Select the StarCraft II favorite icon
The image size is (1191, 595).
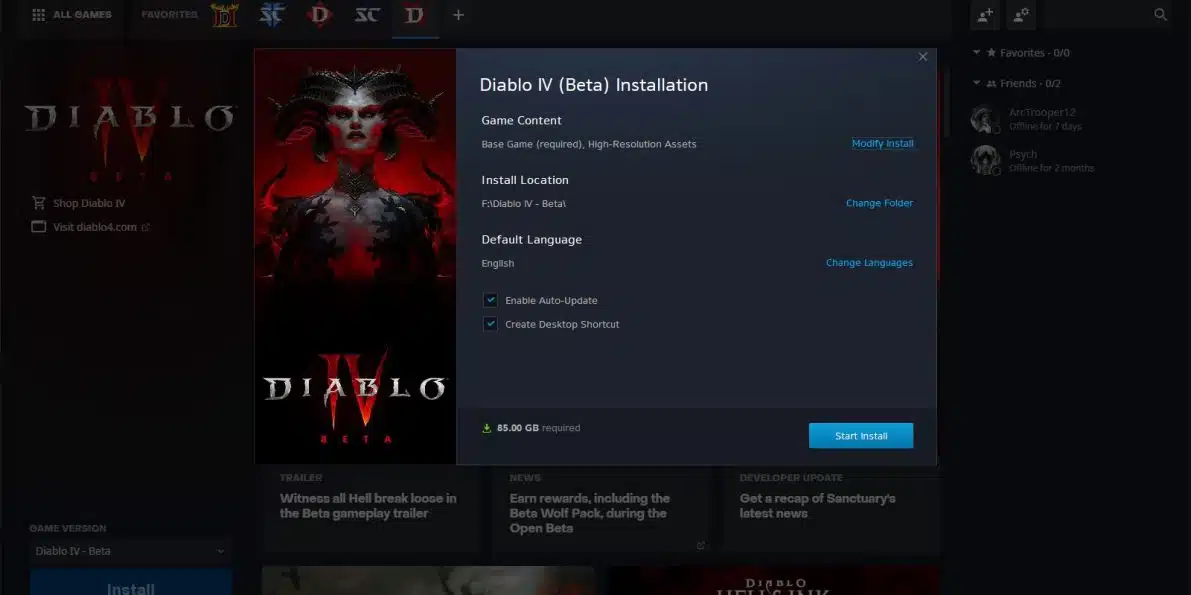click(x=272, y=14)
